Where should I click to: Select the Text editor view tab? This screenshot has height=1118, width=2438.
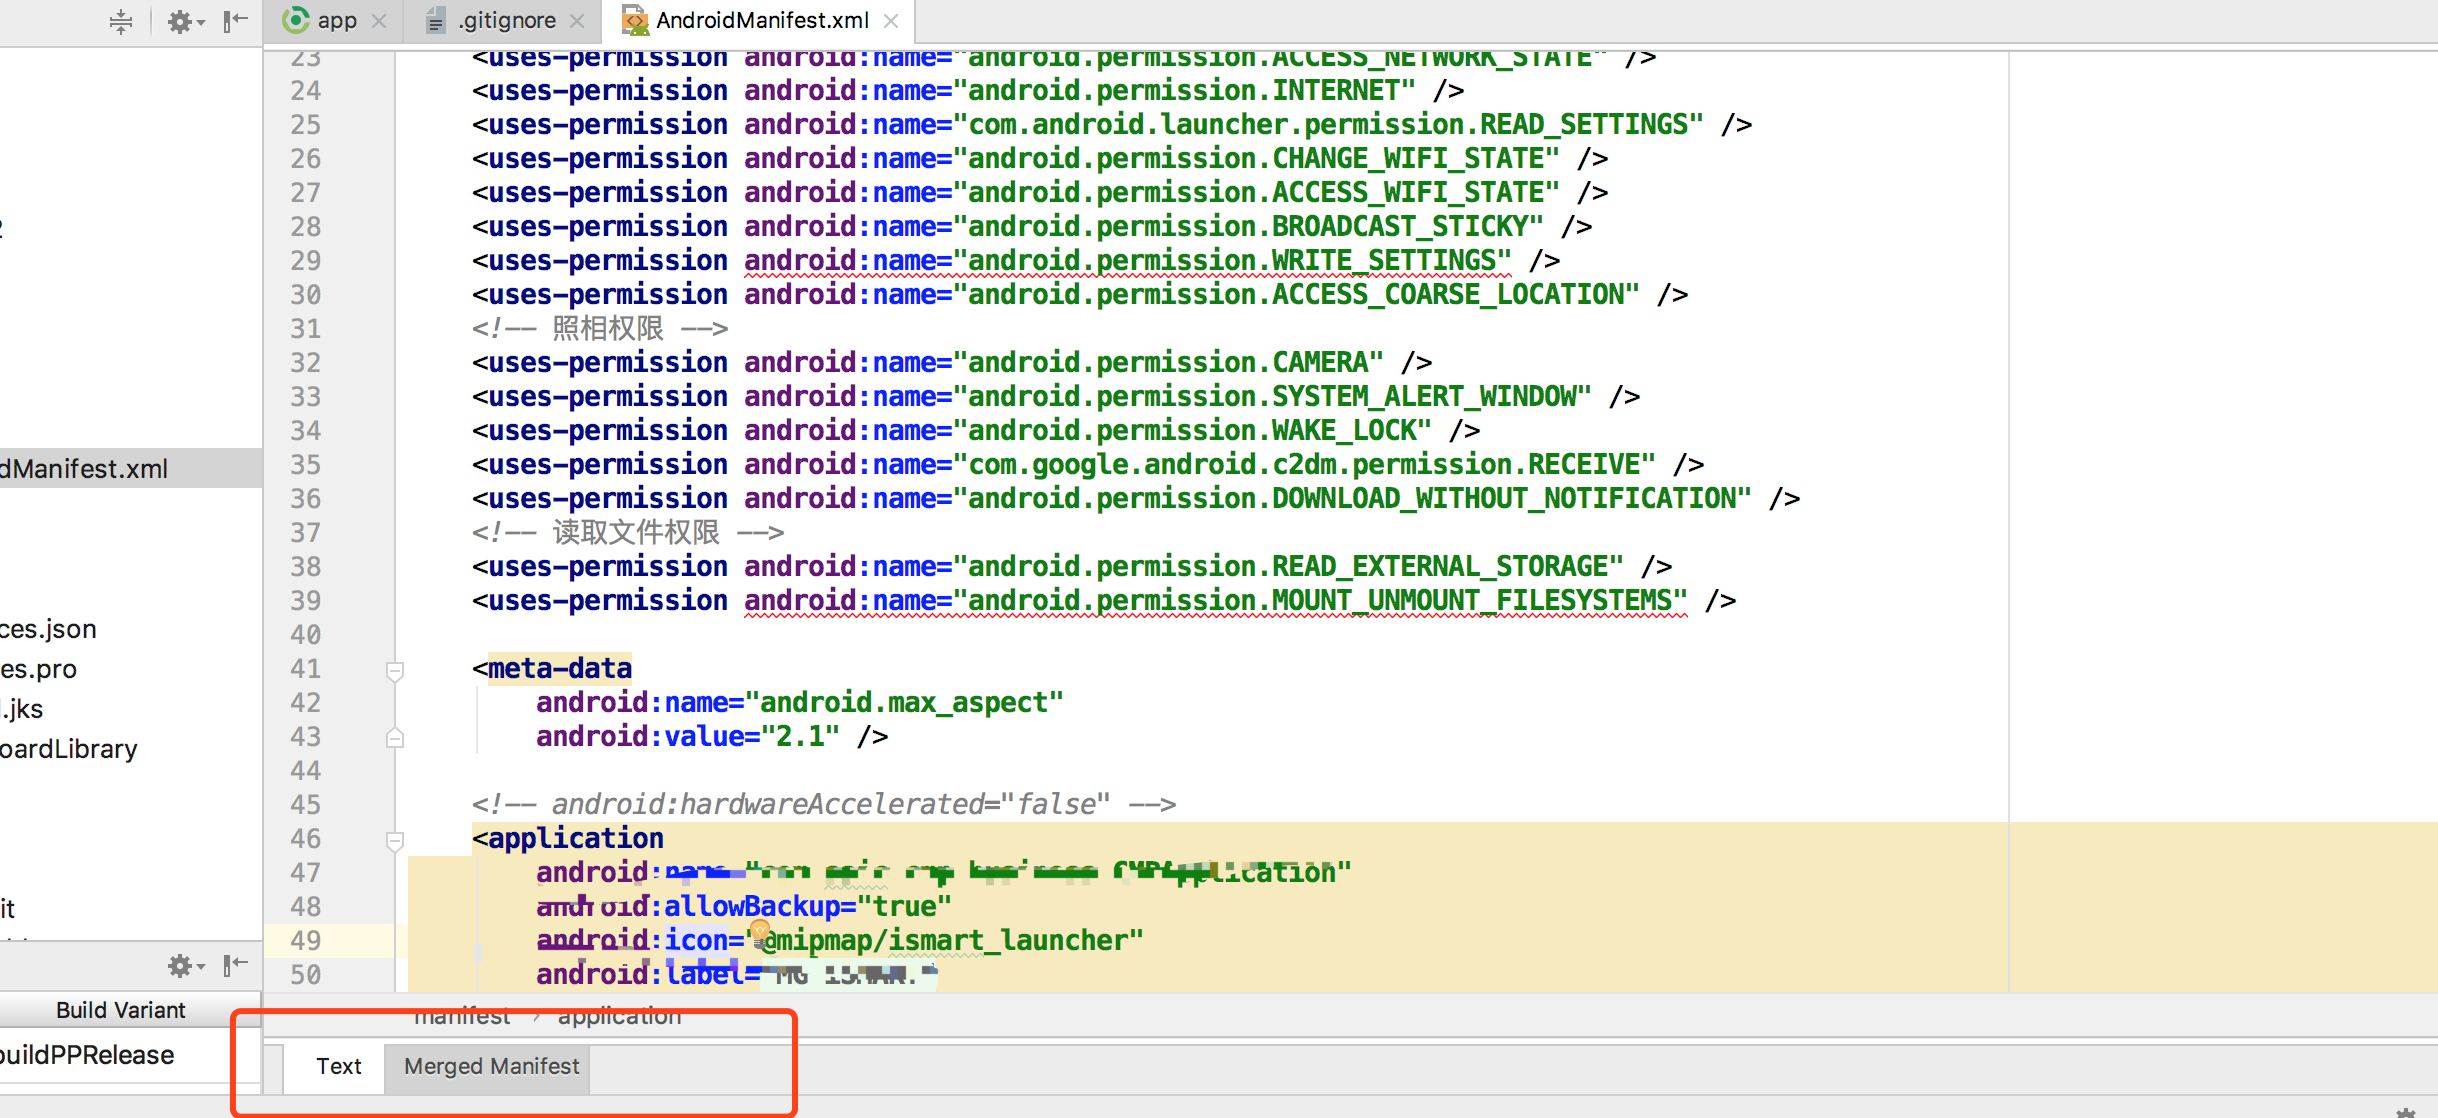click(x=338, y=1066)
